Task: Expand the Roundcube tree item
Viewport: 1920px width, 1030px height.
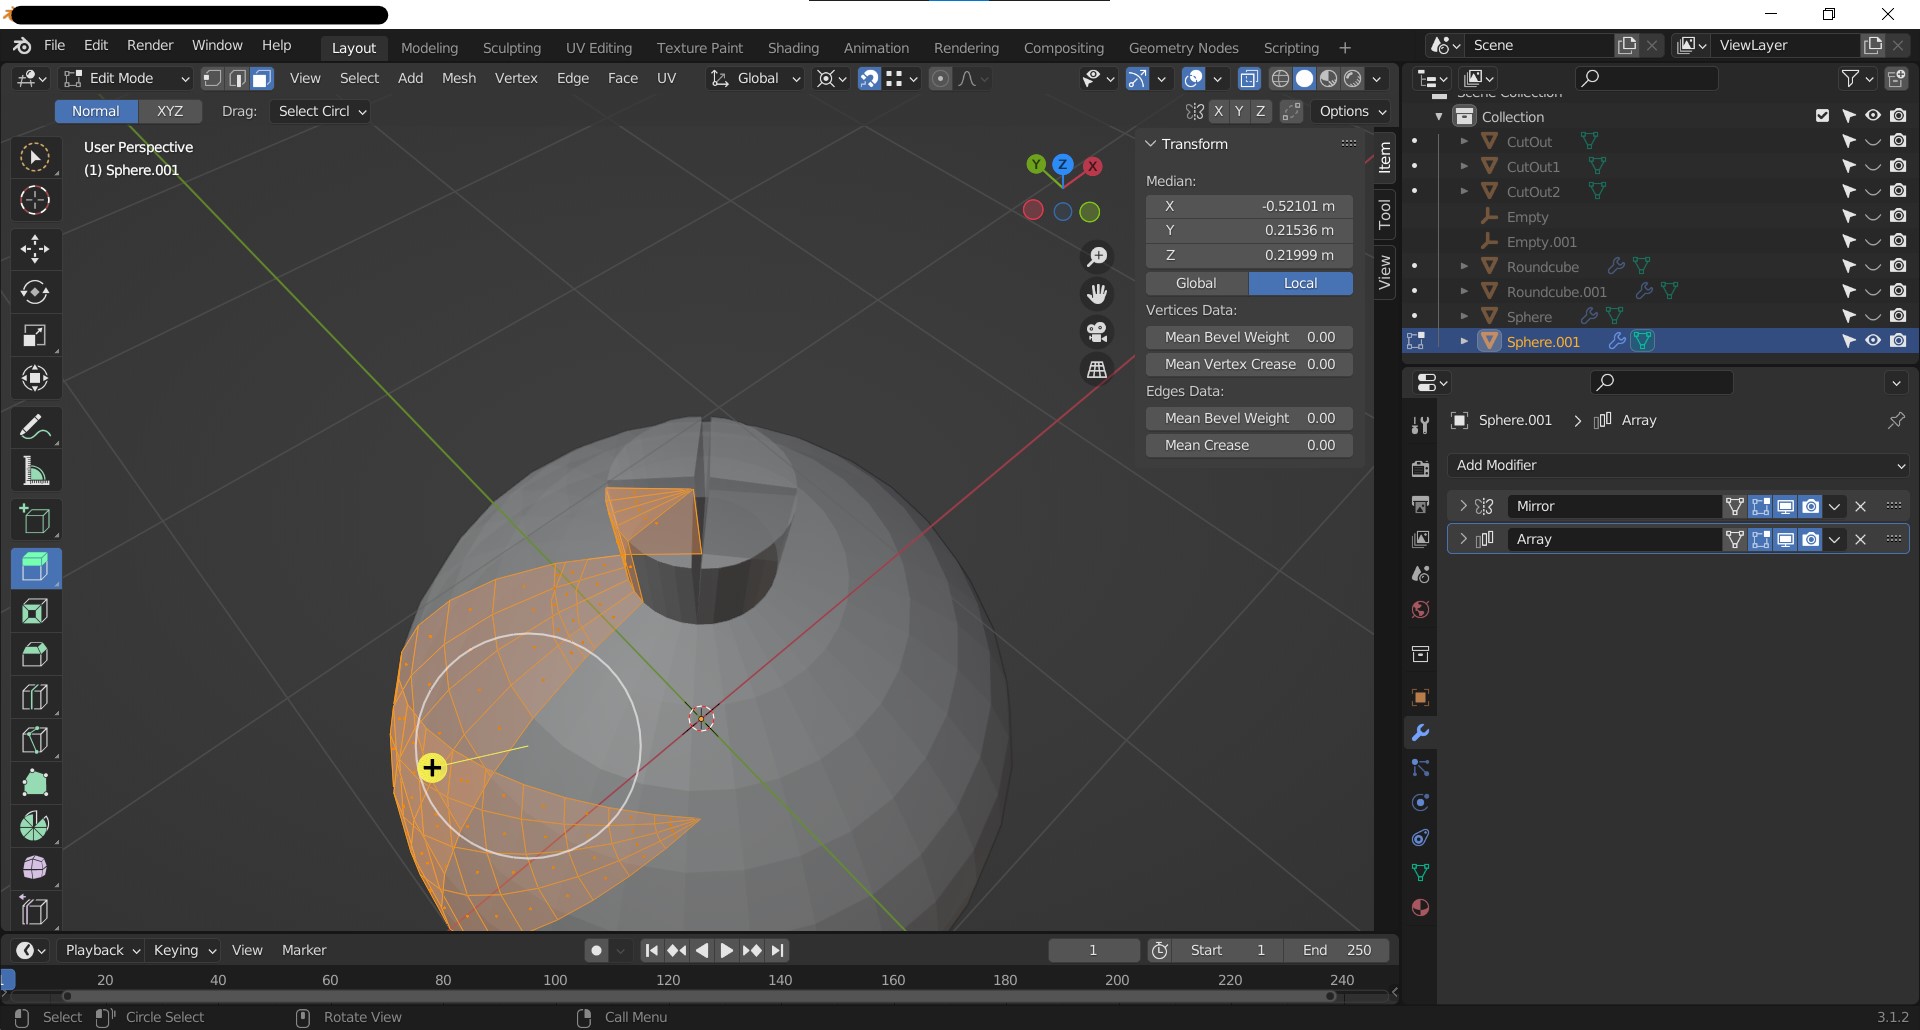Action: 1464,266
